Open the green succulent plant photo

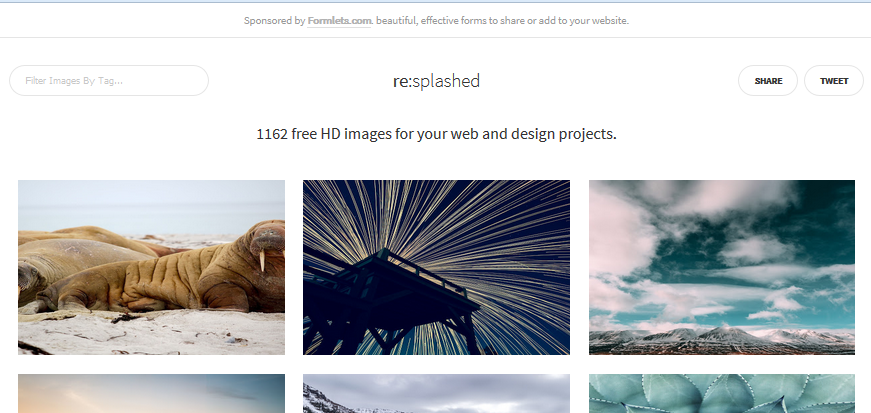coord(721,394)
